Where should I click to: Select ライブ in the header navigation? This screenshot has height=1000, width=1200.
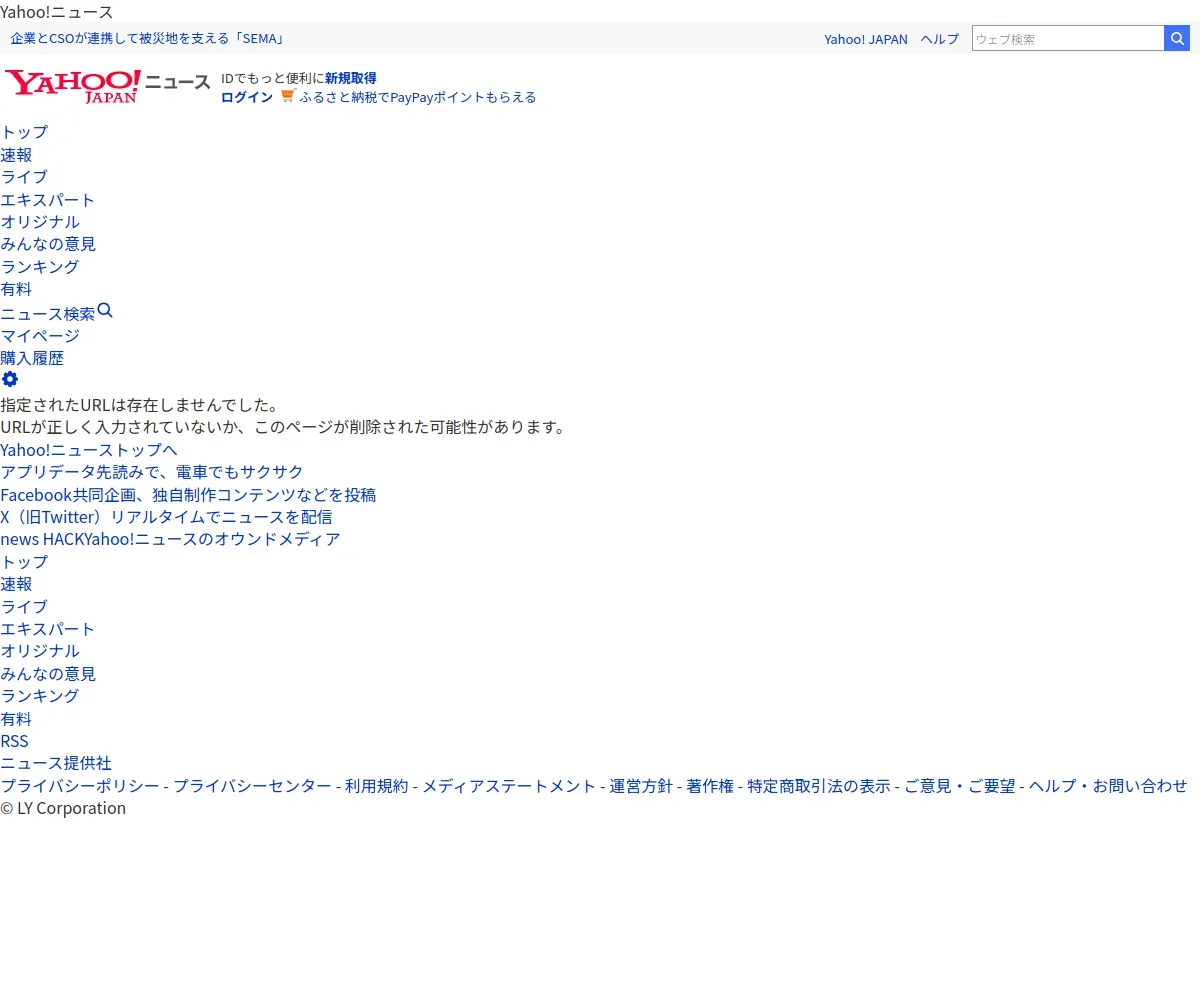(x=24, y=177)
